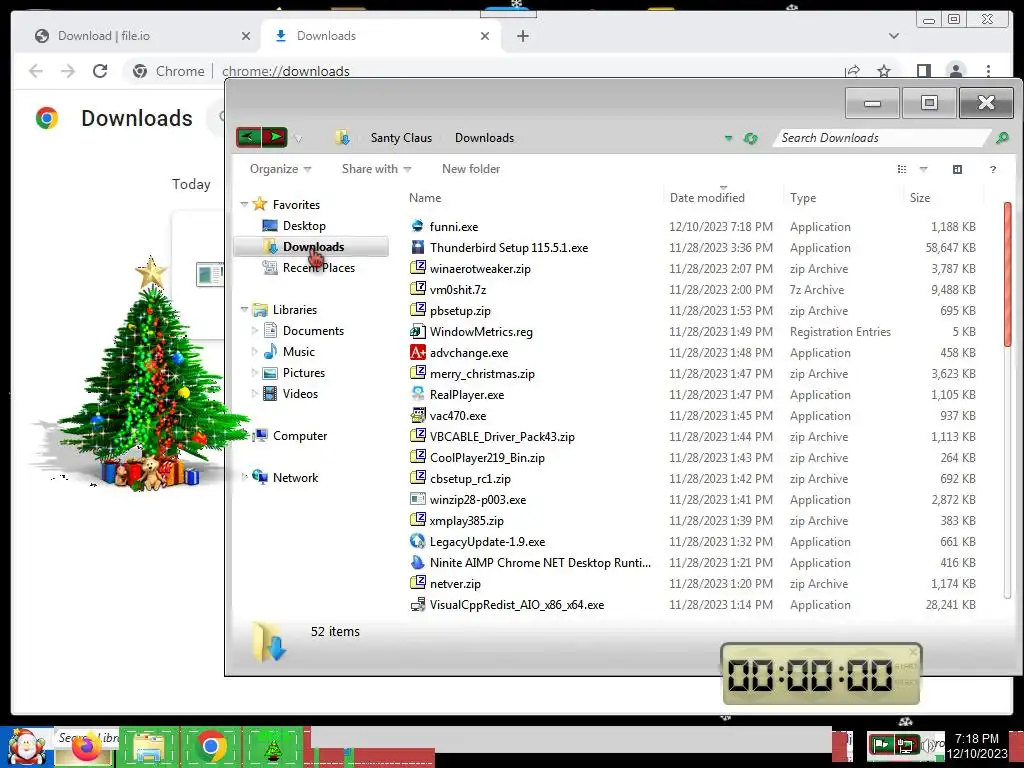
Task: Open the Share with menu
Action: pos(376,169)
